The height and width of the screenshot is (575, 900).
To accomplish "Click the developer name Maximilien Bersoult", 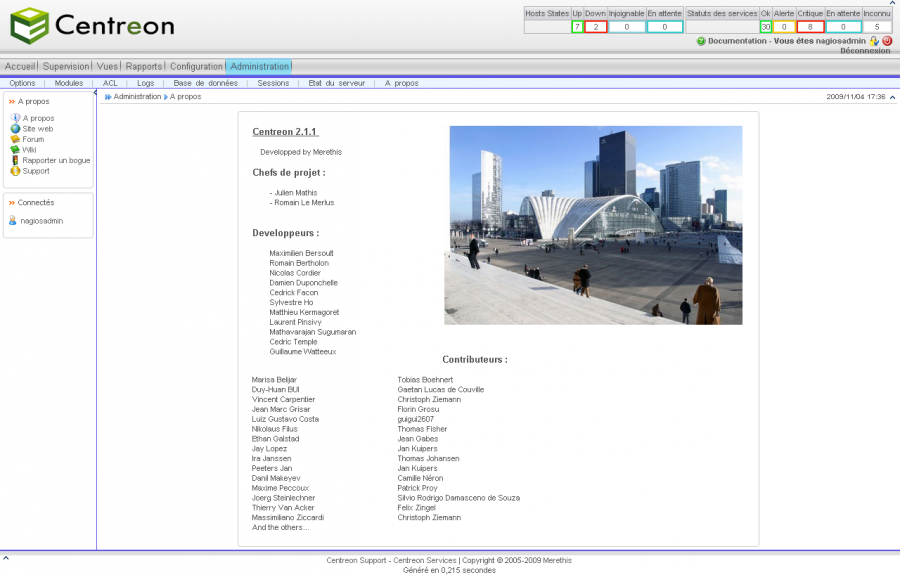I will [x=301, y=253].
